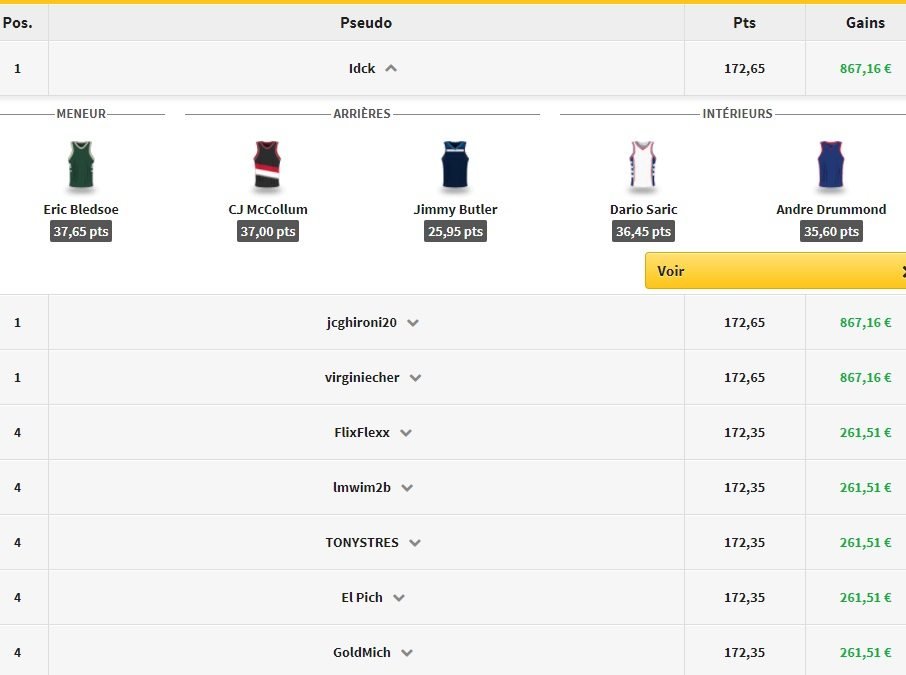Image resolution: width=906 pixels, height=675 pixels.
Task: Expand virginiecher's lineup details
Action: point(416,378)
